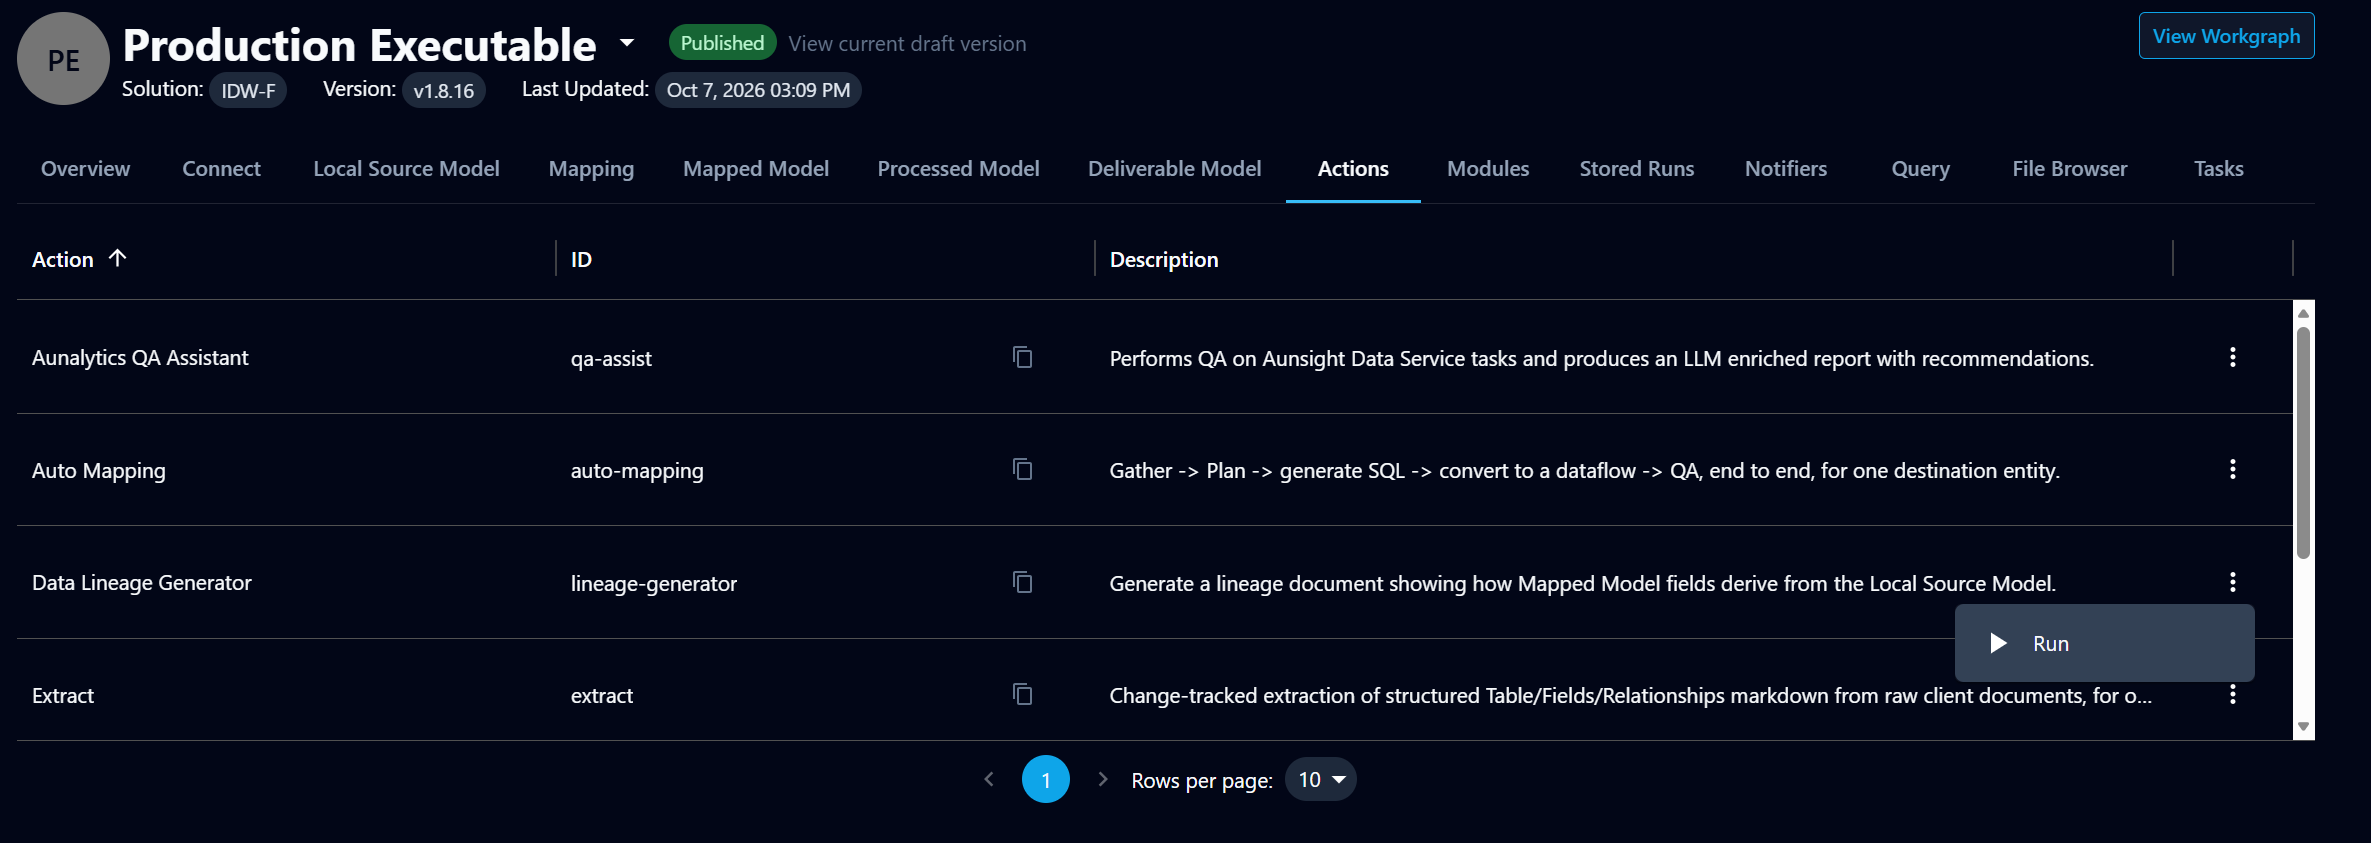The width and height of the screenshot is (2371, 843).
Task: Go to next page arrow
Action: pyautogui.click(x=1103, y=779)
